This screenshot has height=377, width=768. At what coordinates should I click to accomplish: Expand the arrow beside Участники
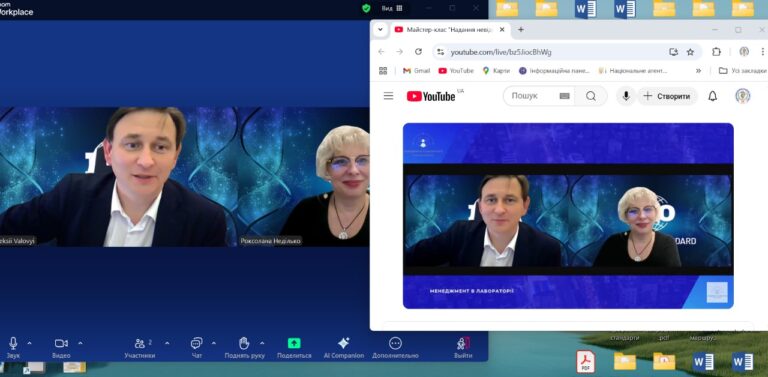pyautogui.click(x=167, y=343)
